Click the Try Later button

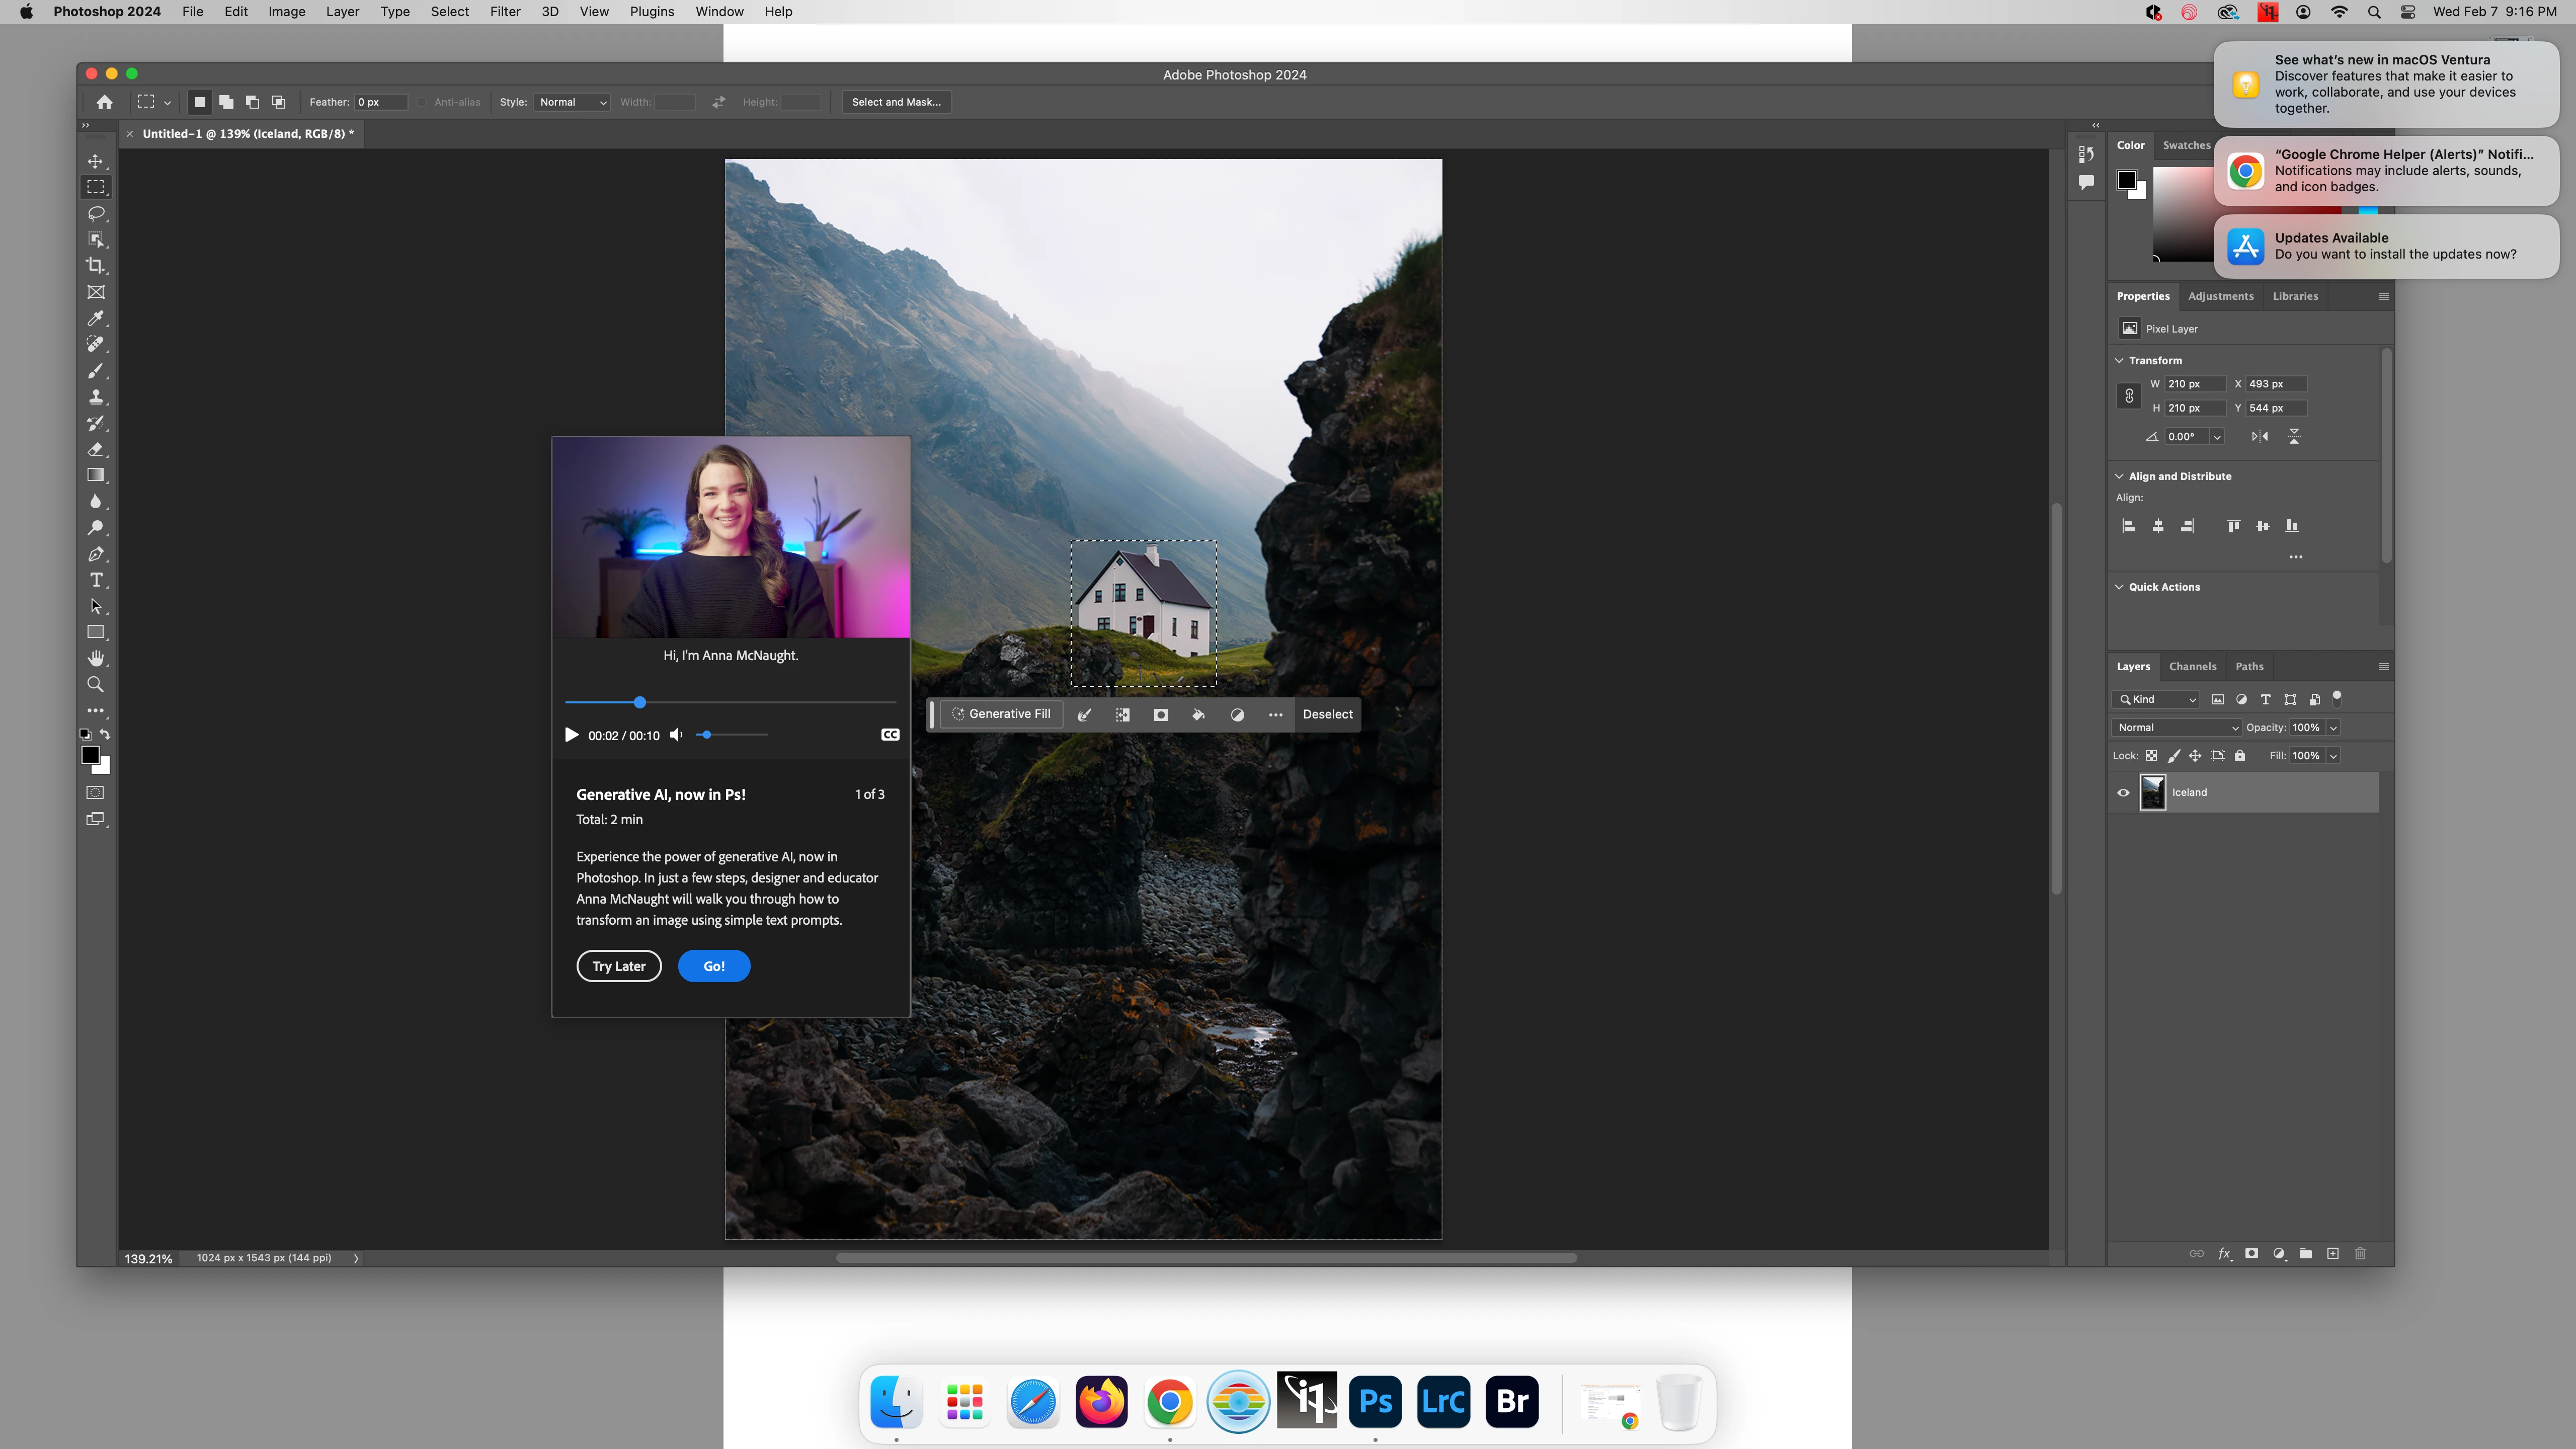[618, 966]
